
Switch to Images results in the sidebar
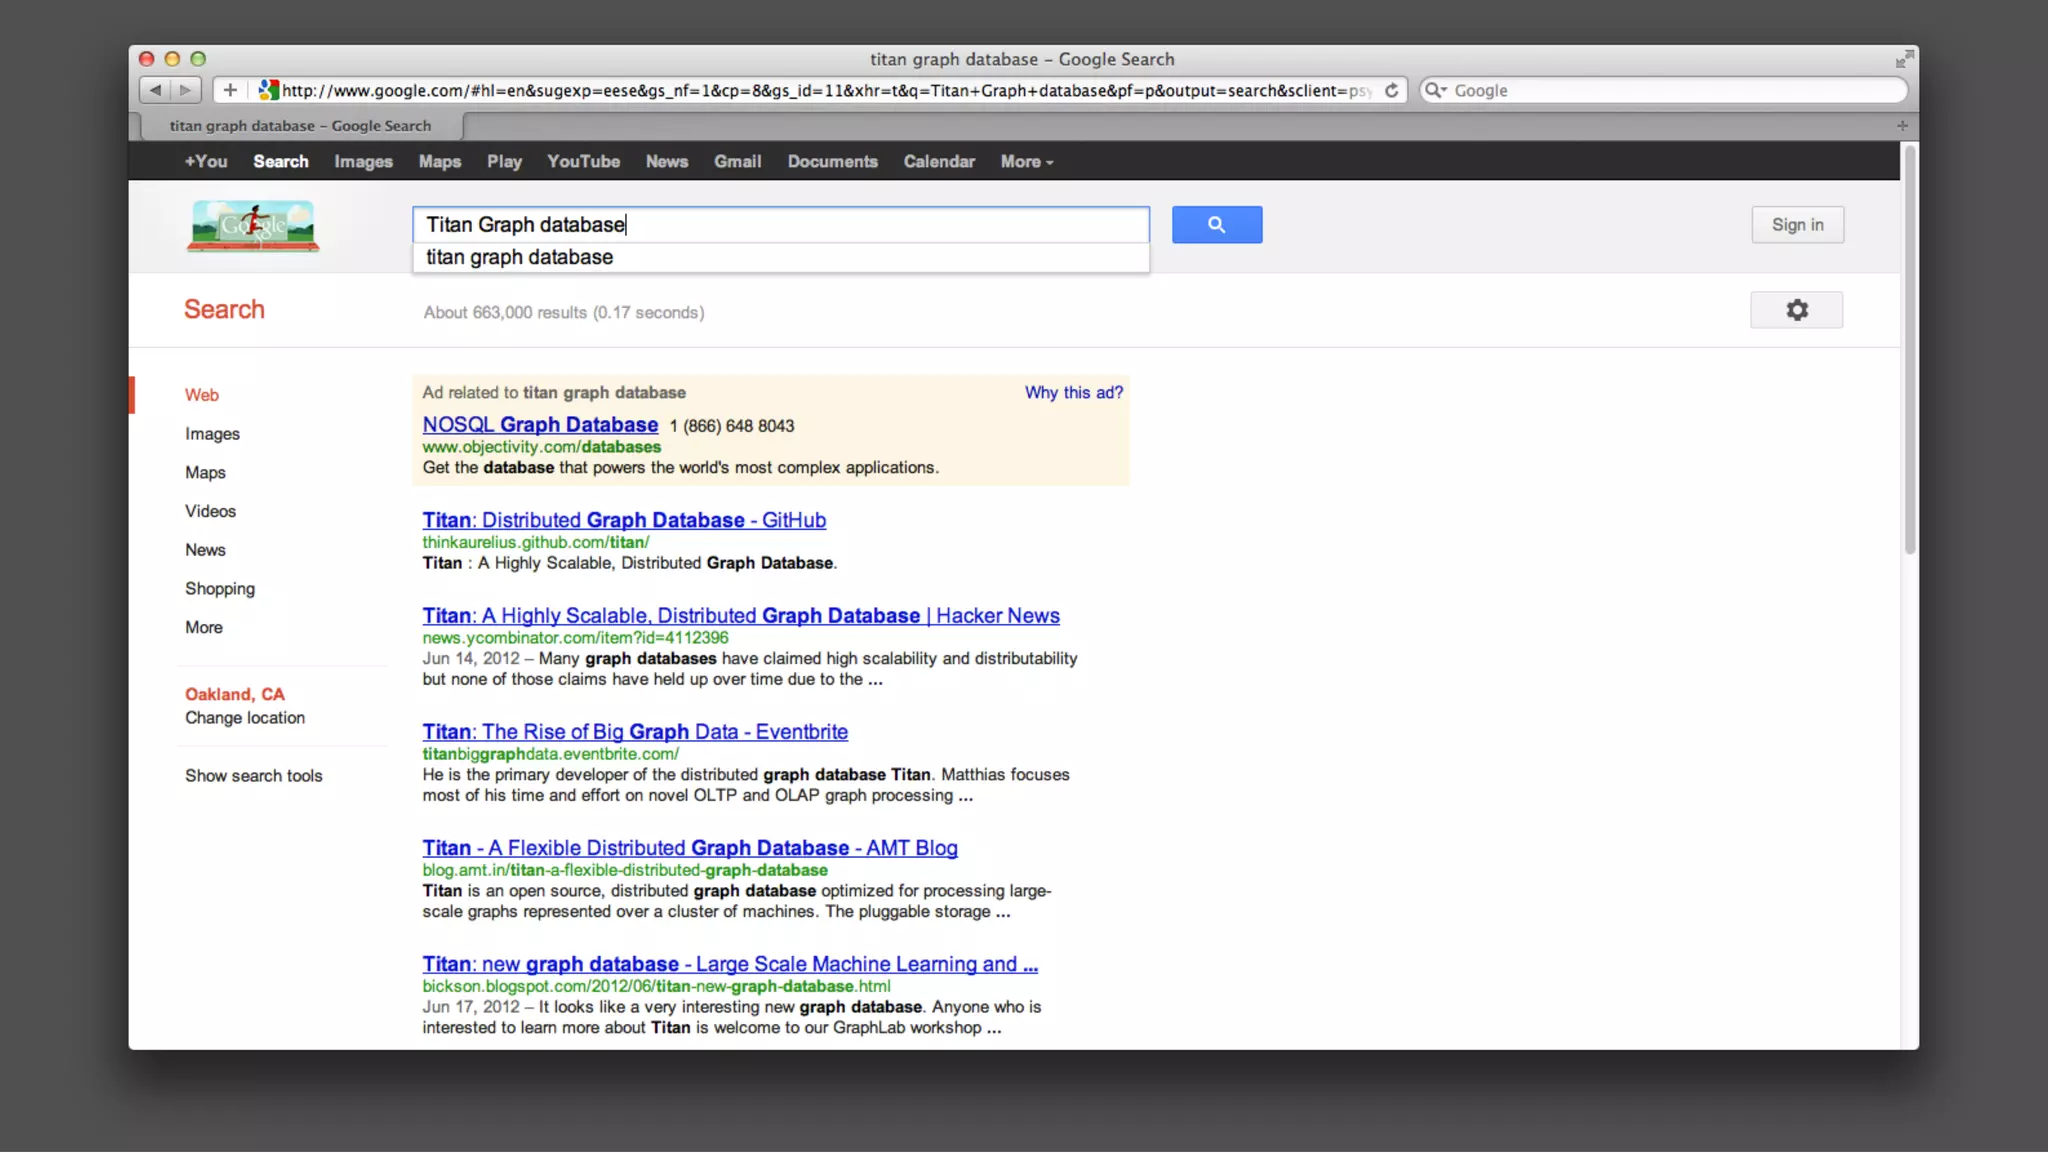pyautogui.click(x=212, y=434)
